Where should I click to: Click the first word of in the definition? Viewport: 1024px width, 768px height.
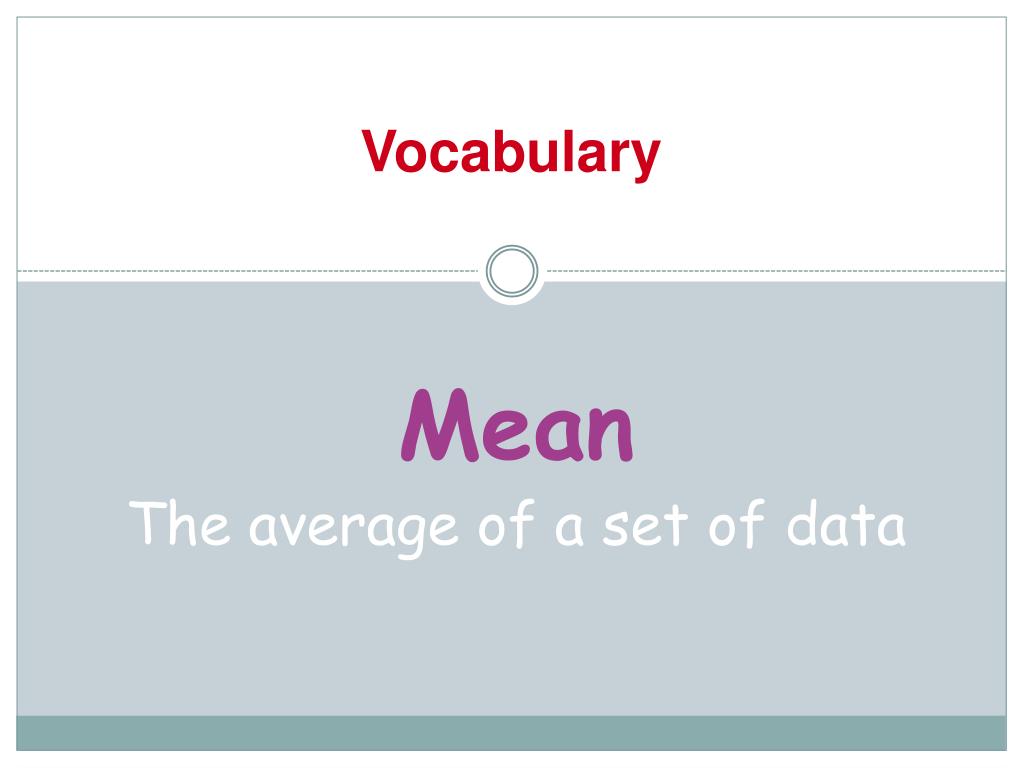click(507, 522)
